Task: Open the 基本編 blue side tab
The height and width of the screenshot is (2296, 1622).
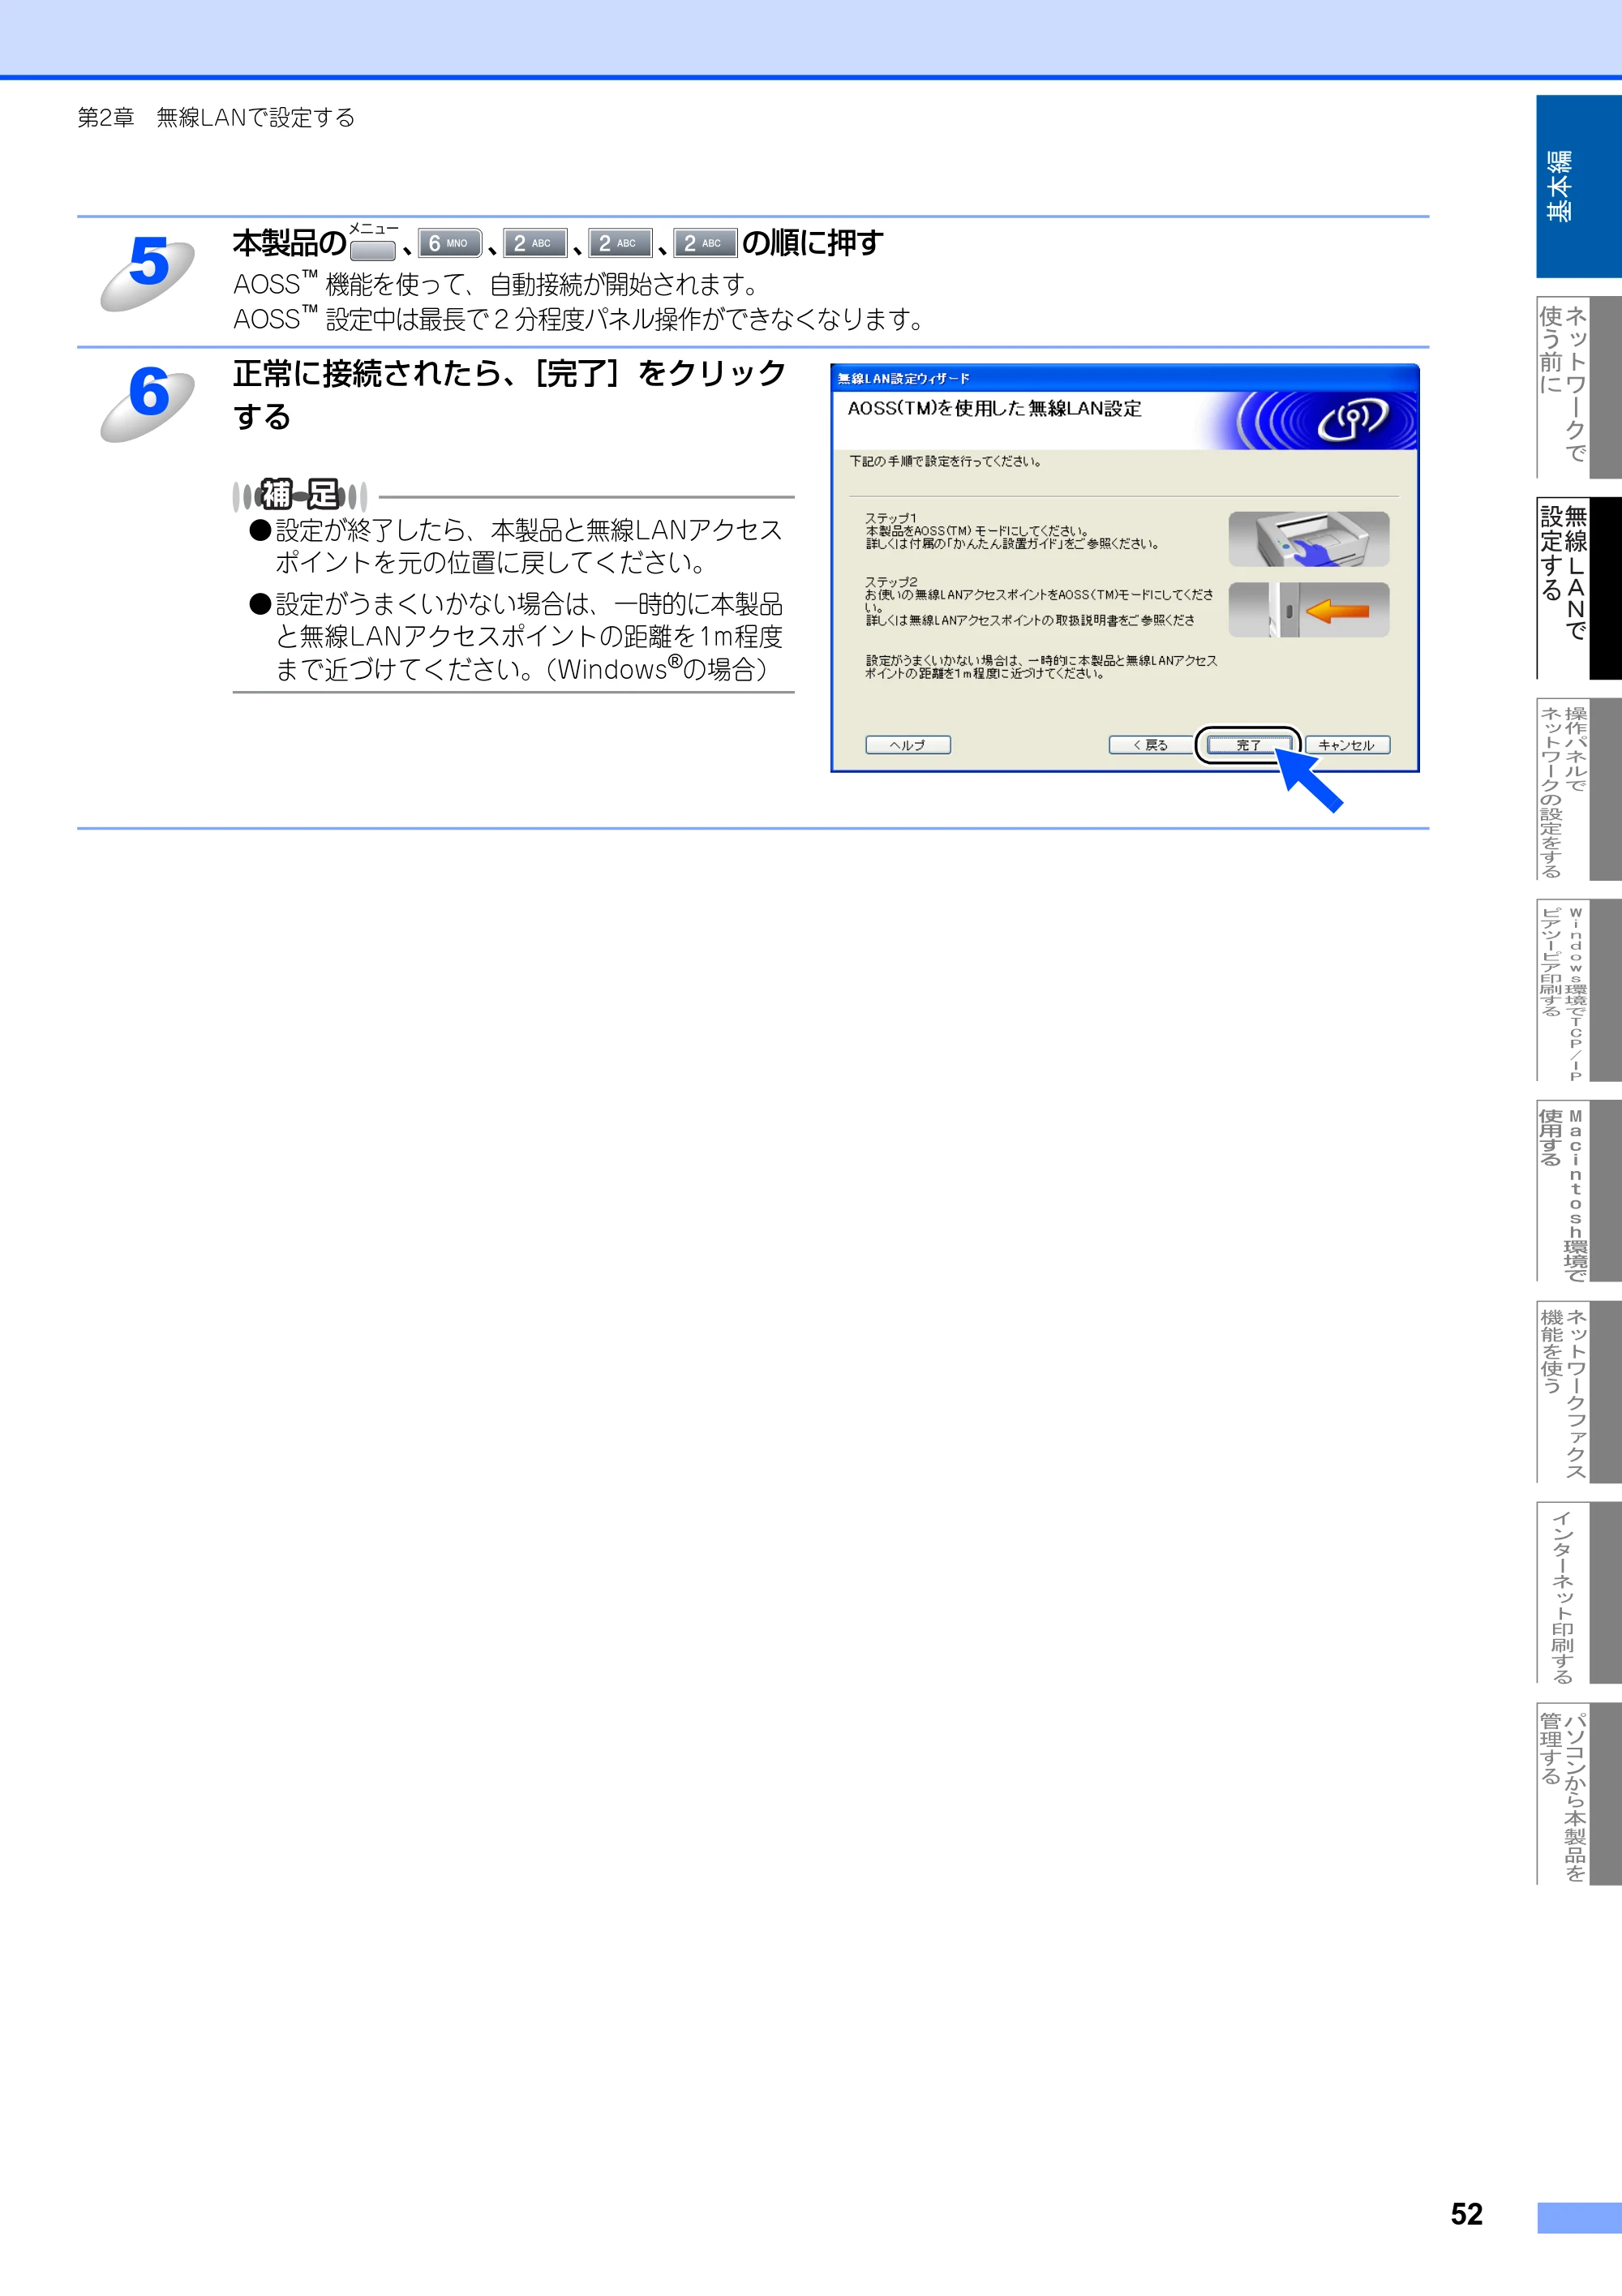Action: point(1578,186)
